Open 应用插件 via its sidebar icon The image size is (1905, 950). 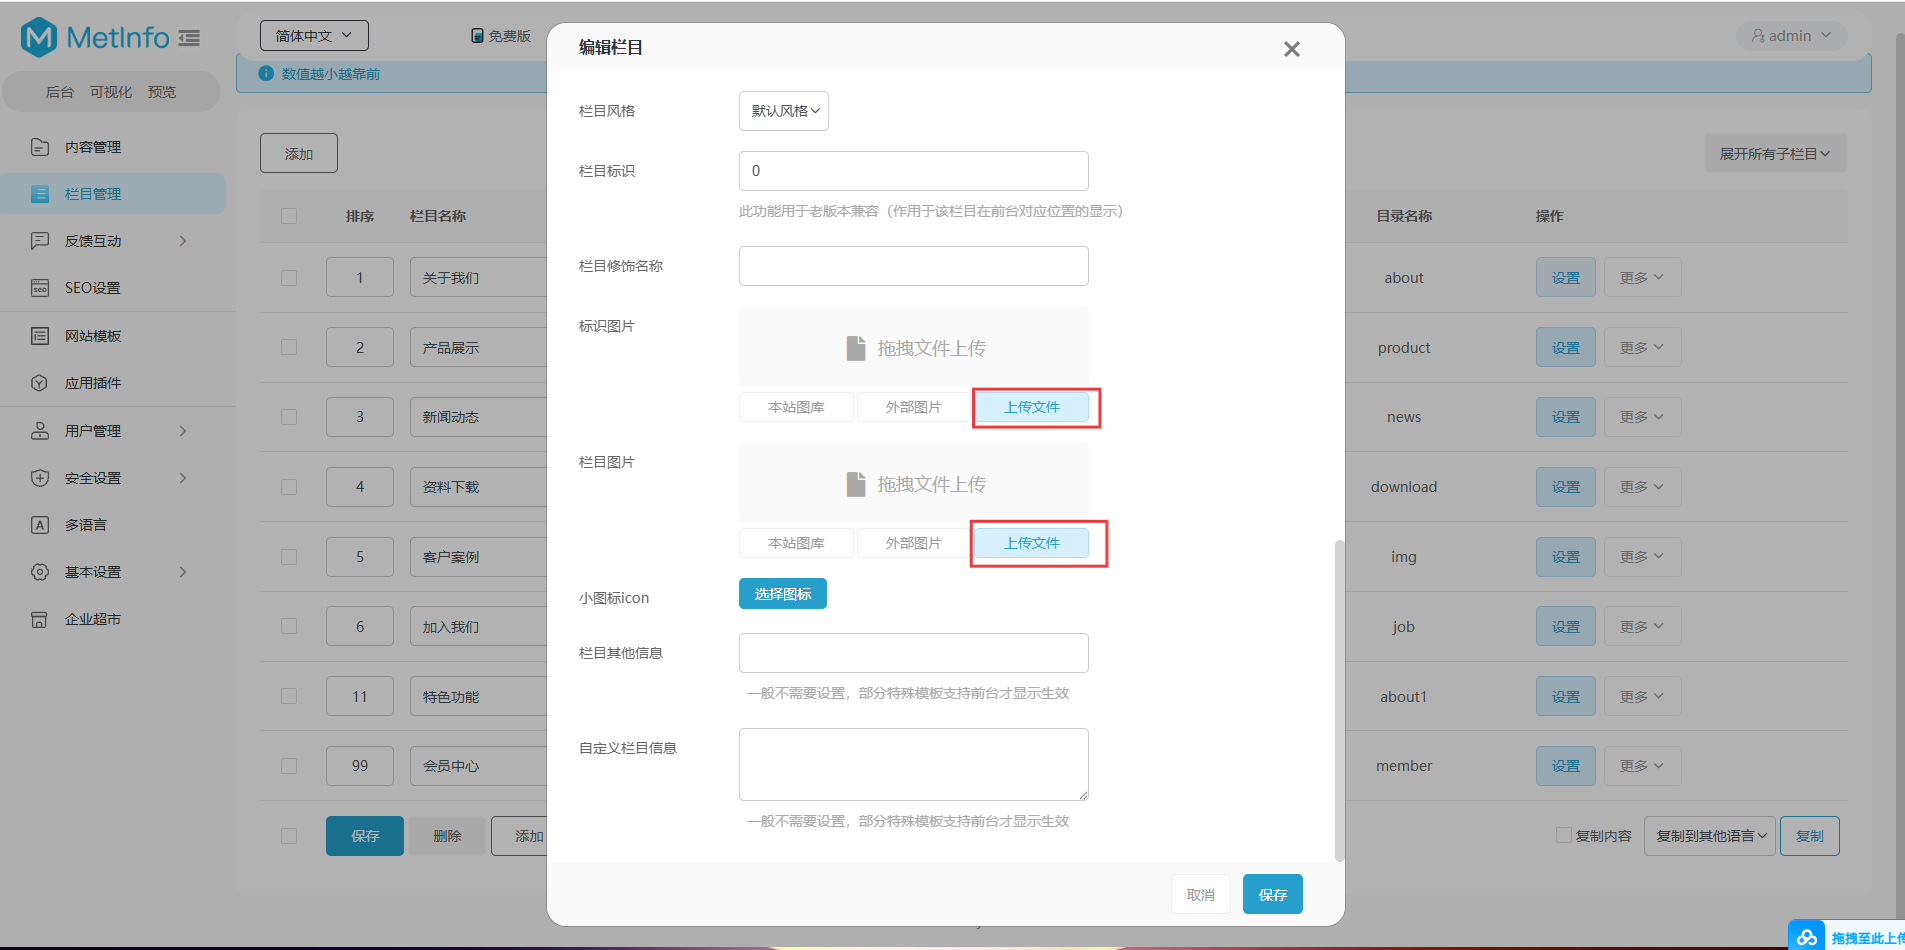tap(40, 383)
